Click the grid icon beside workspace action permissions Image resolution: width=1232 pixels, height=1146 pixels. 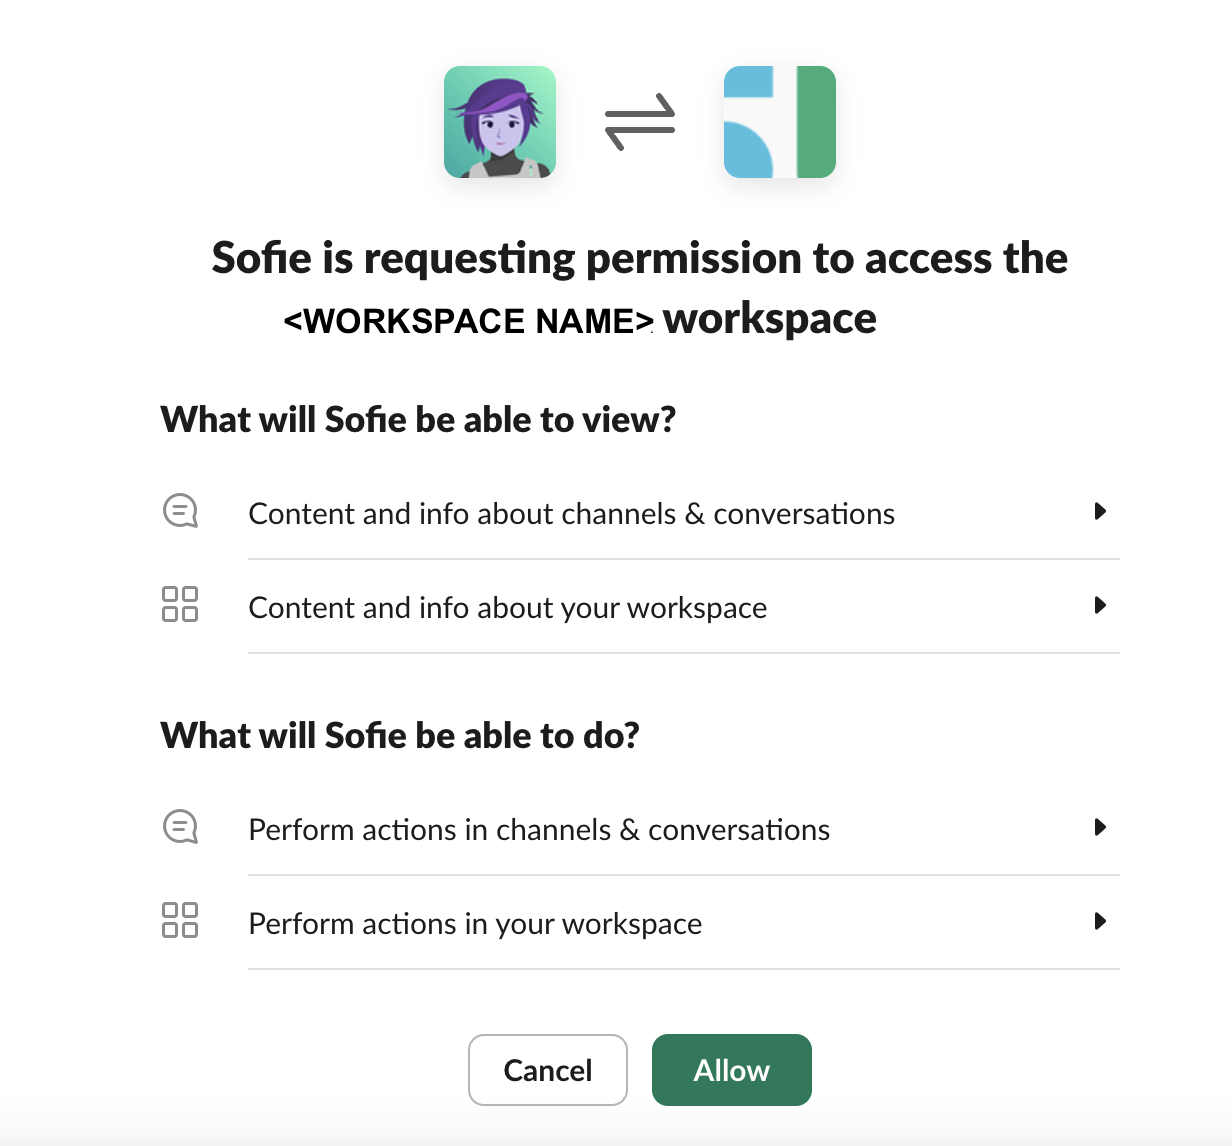point(180,921)
